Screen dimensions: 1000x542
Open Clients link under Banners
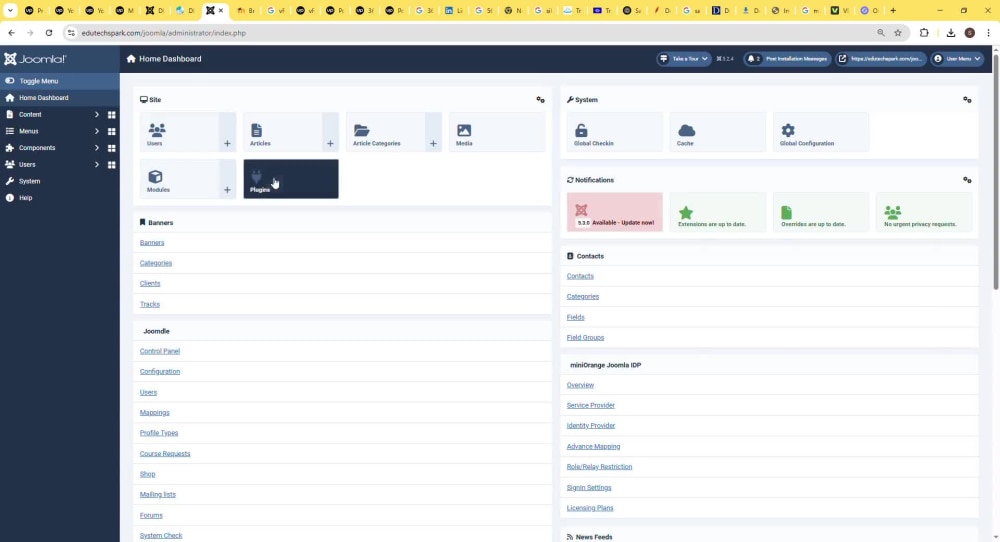150,284
